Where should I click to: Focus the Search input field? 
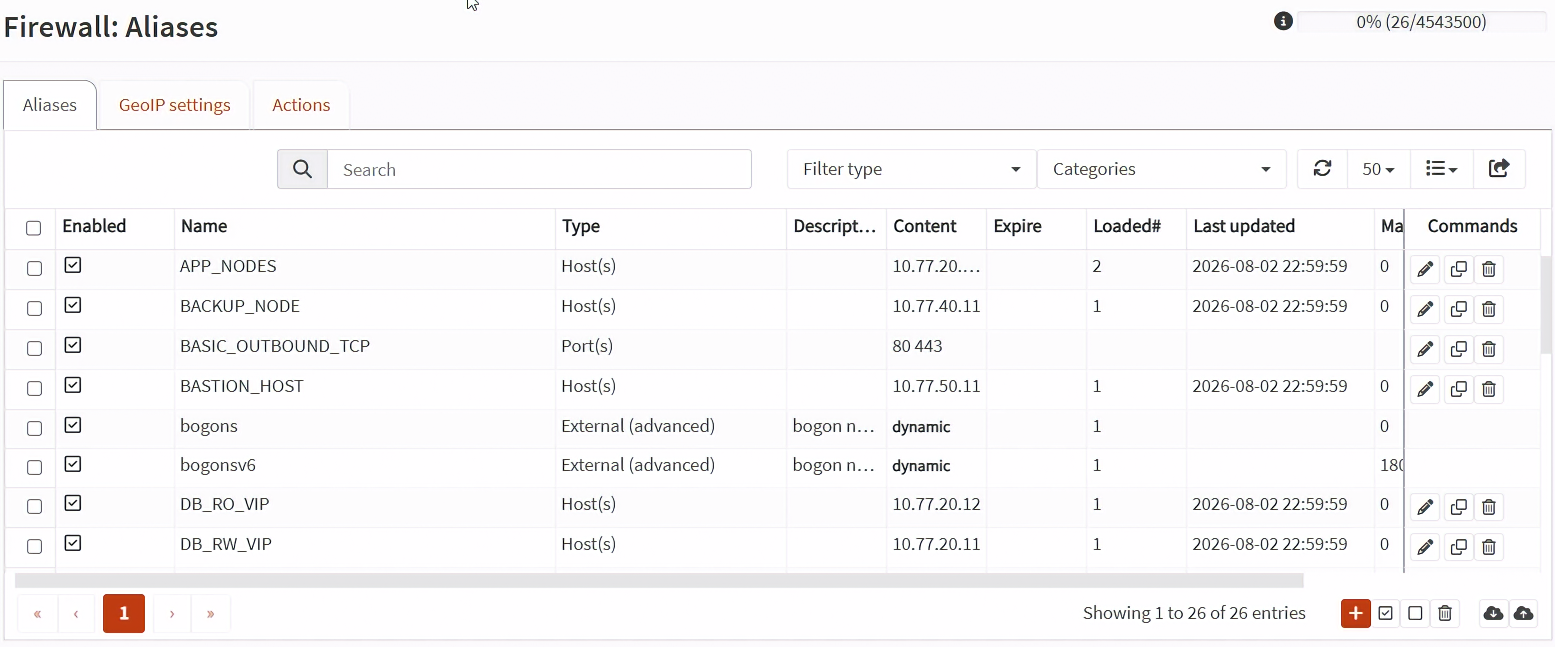[539, 169]
